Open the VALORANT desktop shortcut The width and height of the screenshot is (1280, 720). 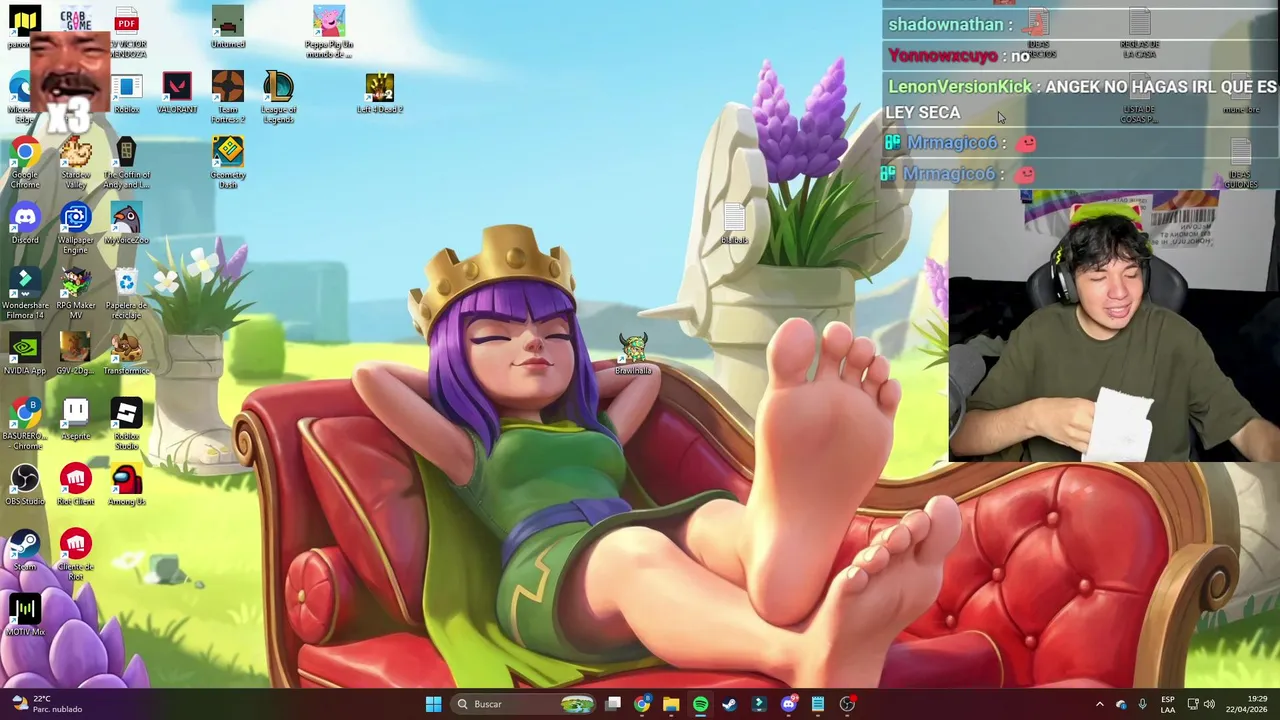(x=177, y=94)
